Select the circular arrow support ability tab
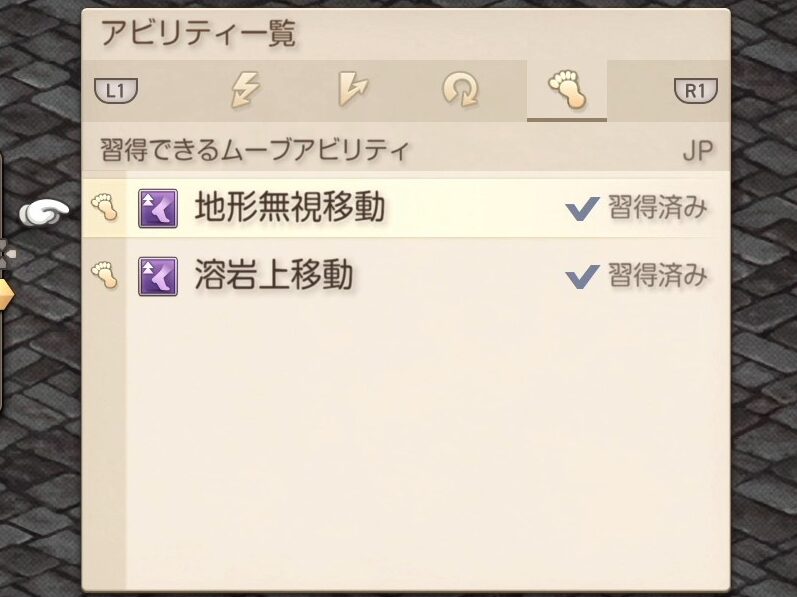This screenshot has width=797, height=597. pyautogui.click(x=460, y=92)
